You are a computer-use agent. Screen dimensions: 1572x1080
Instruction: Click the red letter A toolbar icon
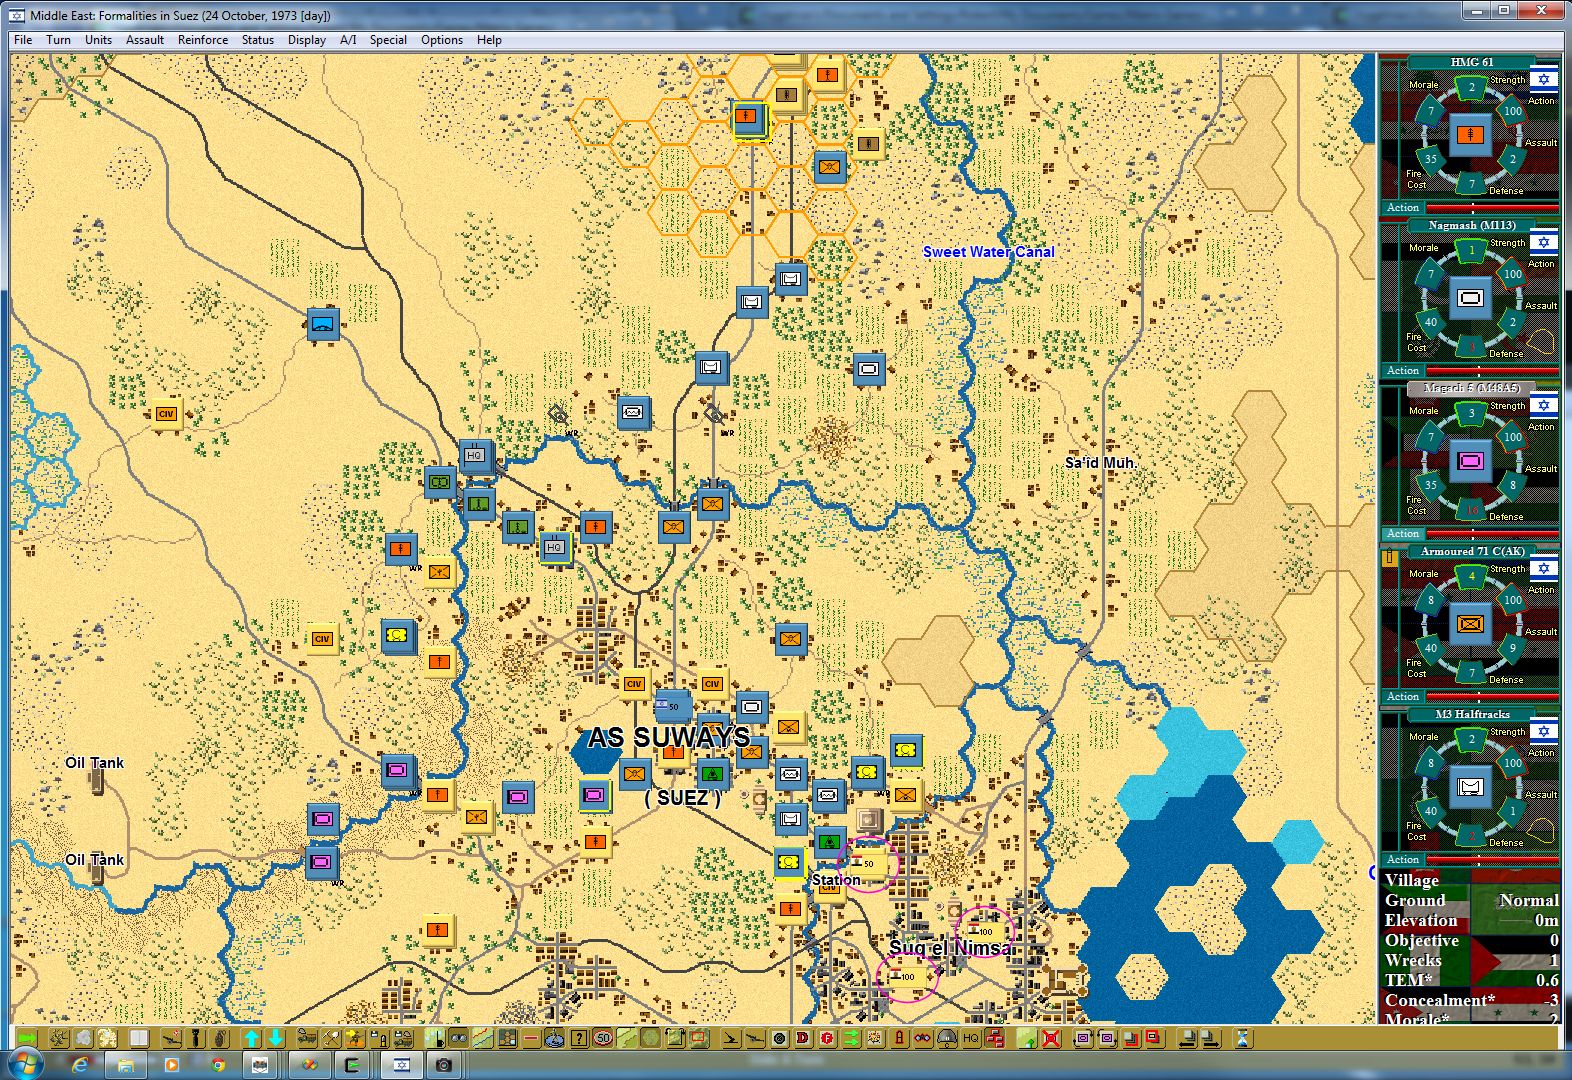[x=899, y=1038]
